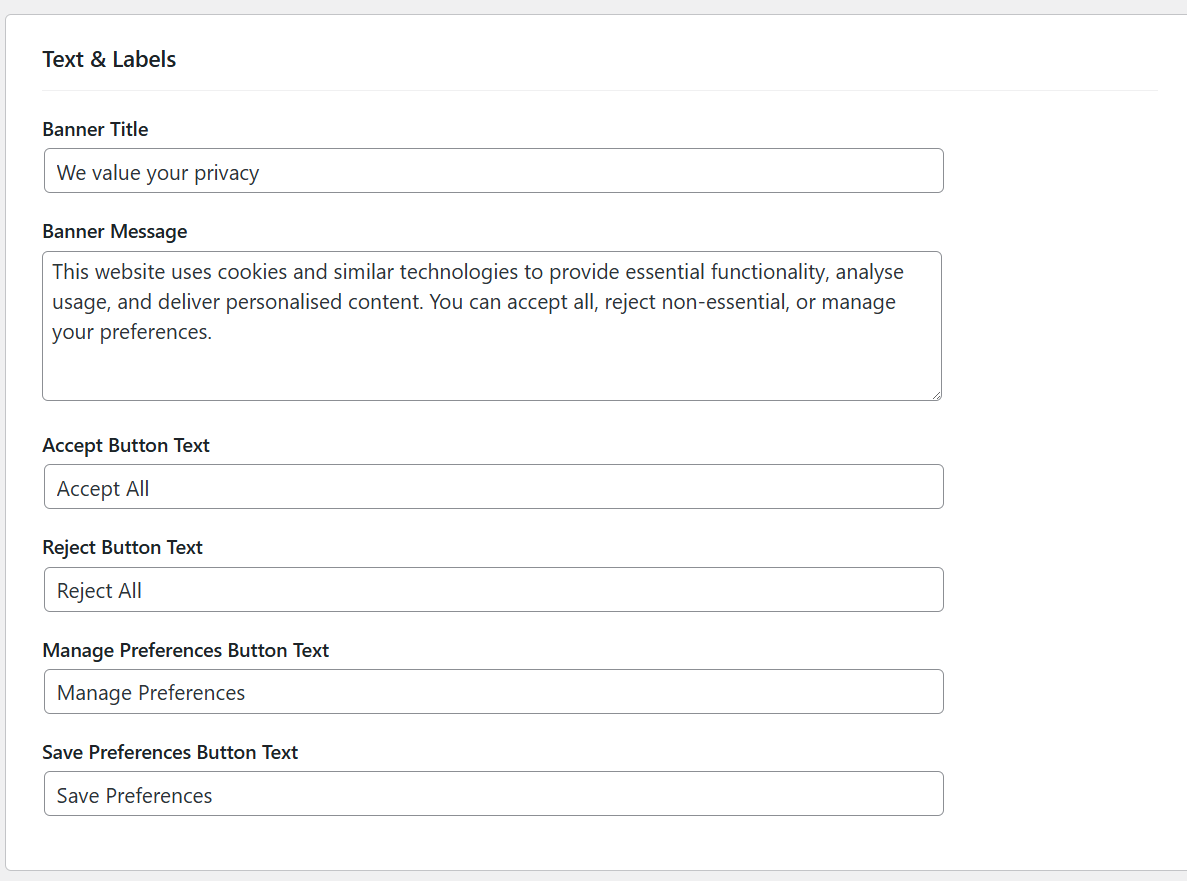Click the divider line below "Text & Labels"
This screenshot has height=881, width=1187.
[600, 91]
